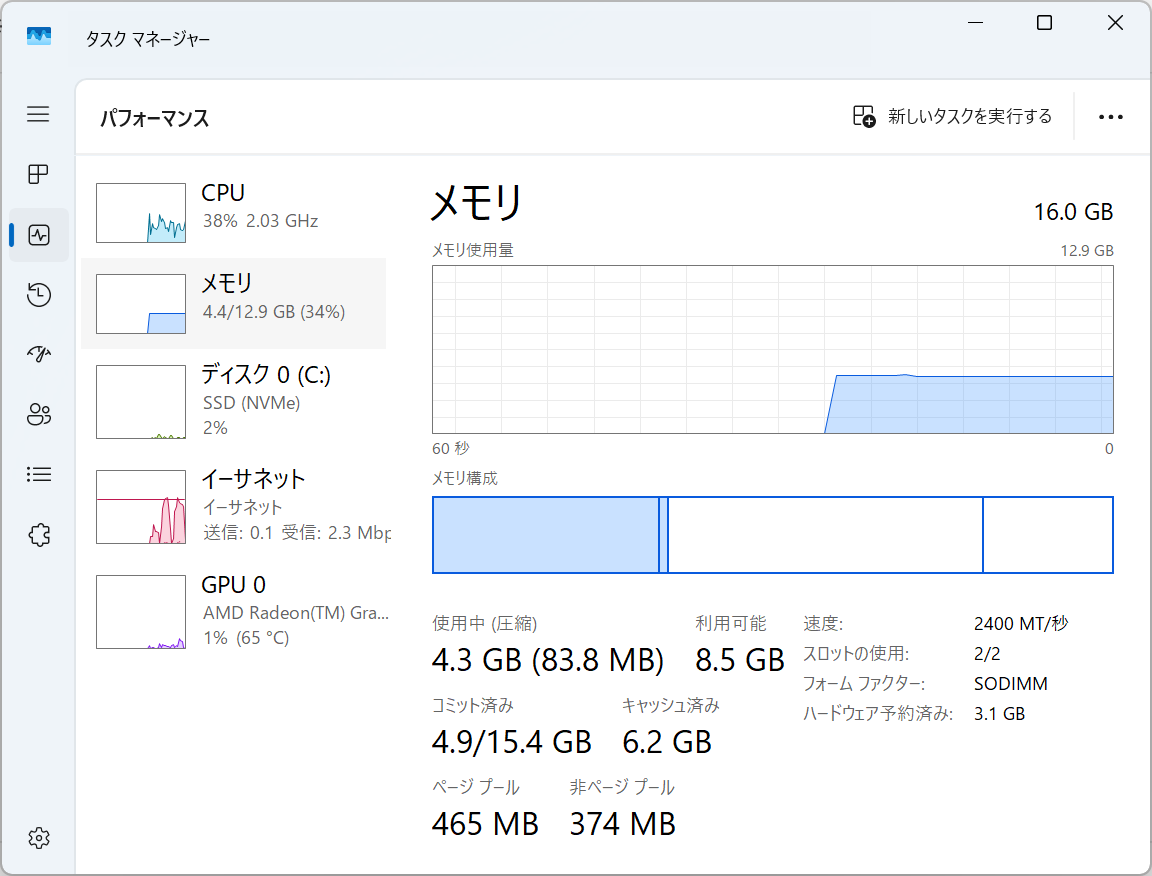
Task: Maximize the Task Manager window
Action: coord(1044,23)
